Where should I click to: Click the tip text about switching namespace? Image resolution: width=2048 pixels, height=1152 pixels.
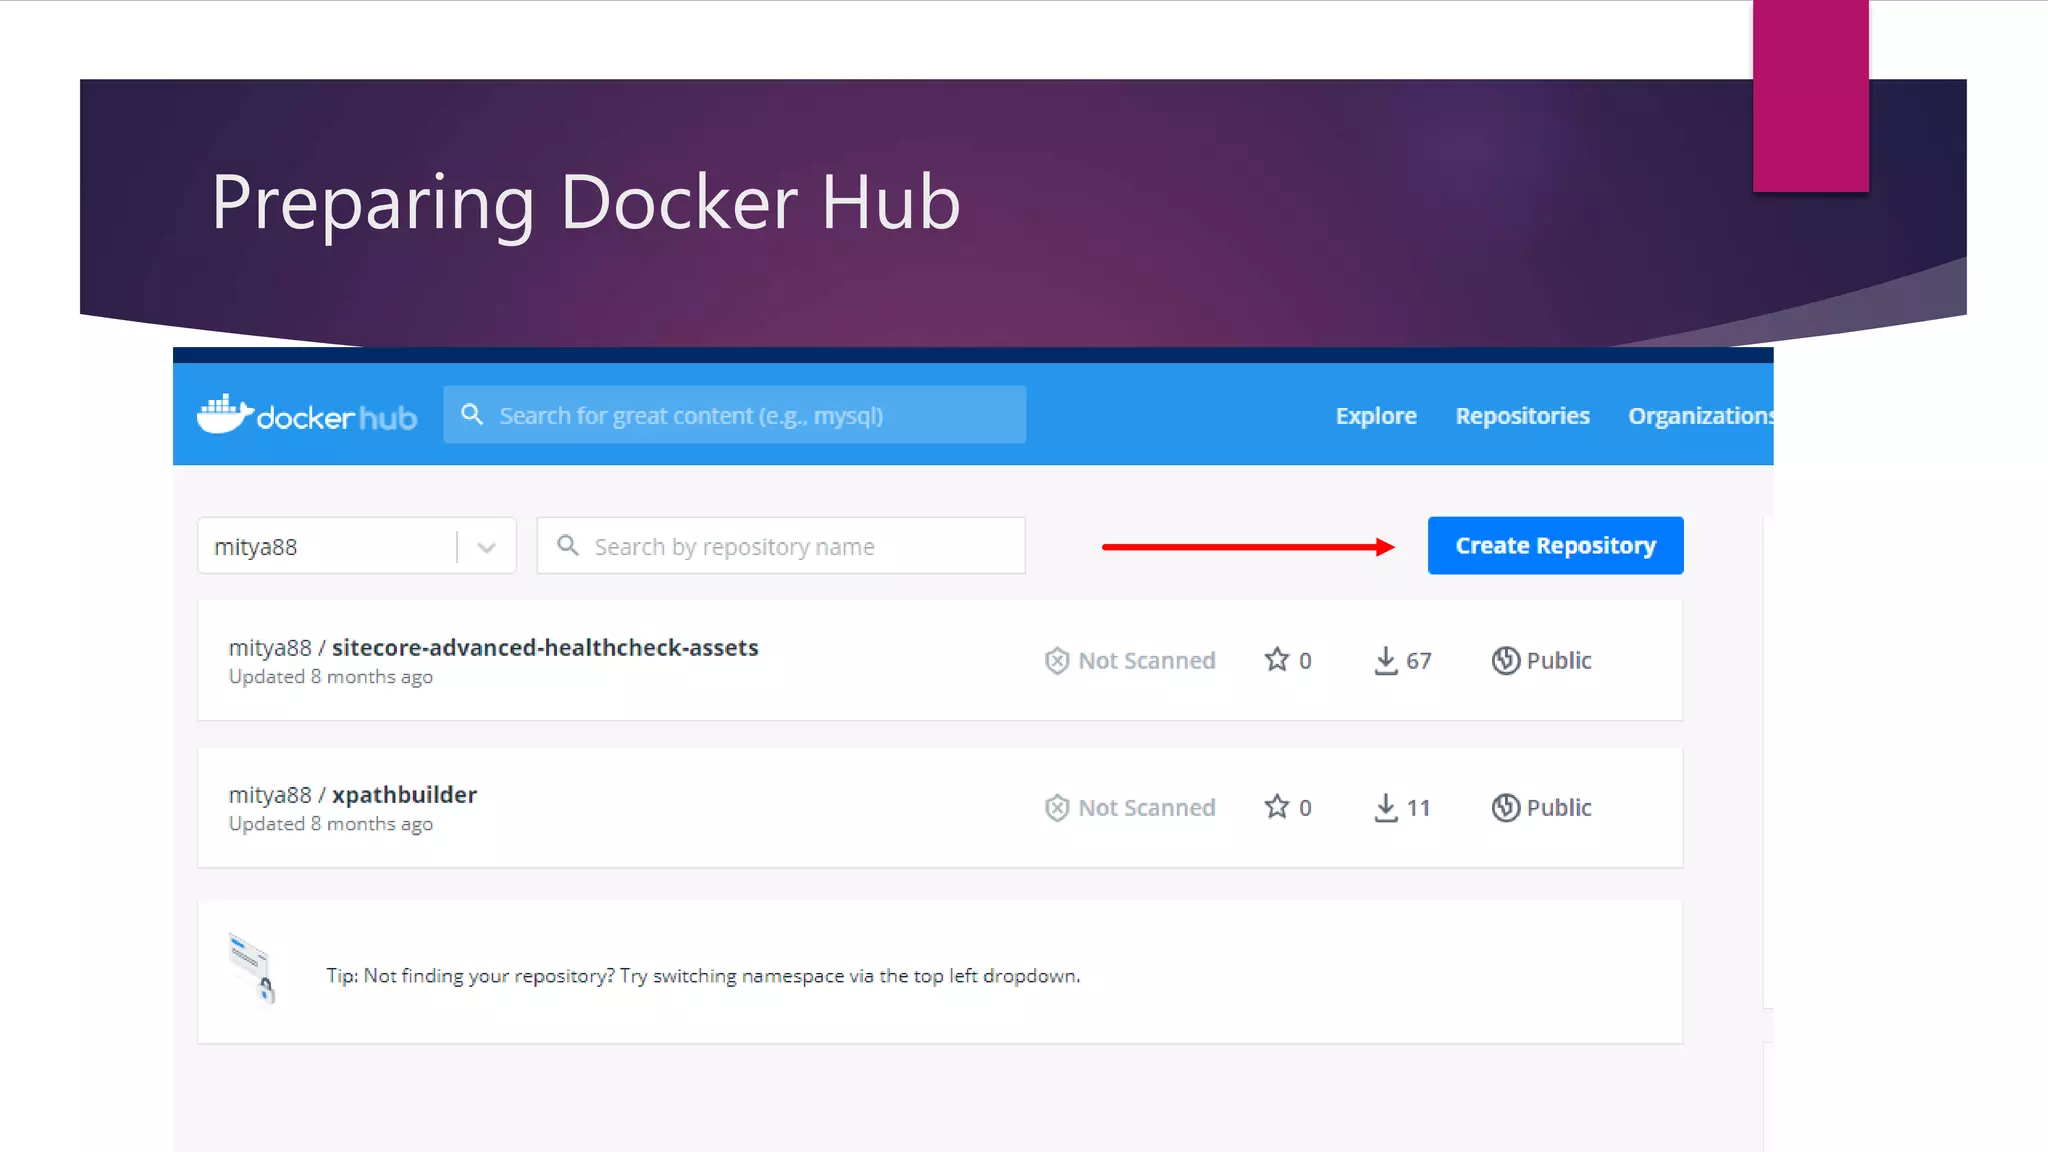pos(703,975)
